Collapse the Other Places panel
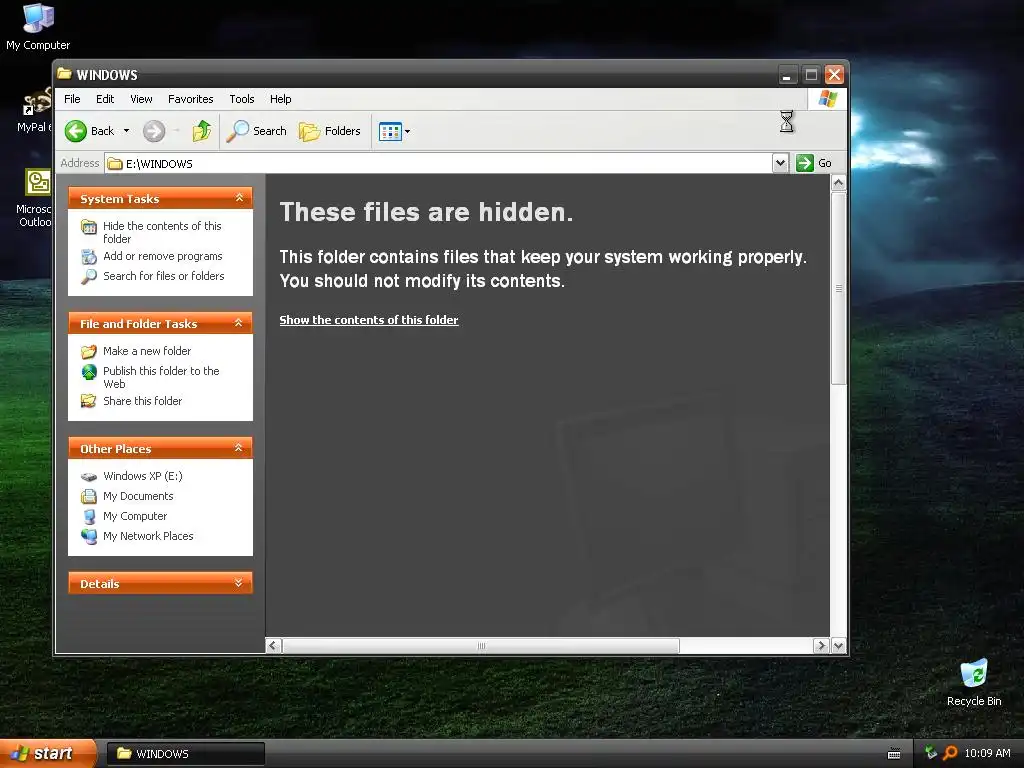1024x768 pixels. point(239,448)
